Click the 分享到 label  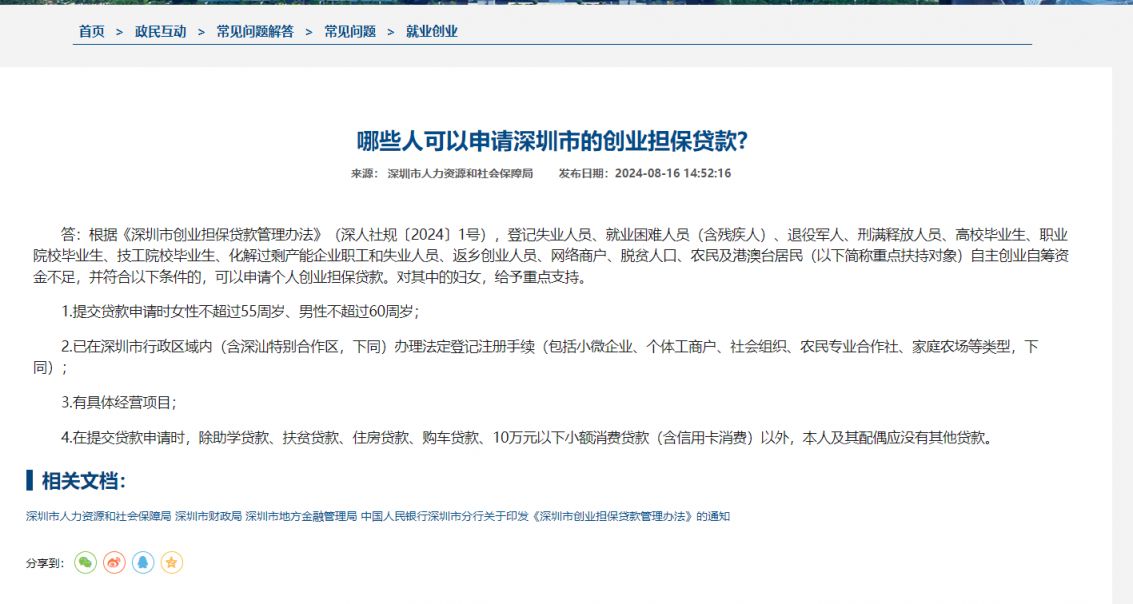pos(45,563)
